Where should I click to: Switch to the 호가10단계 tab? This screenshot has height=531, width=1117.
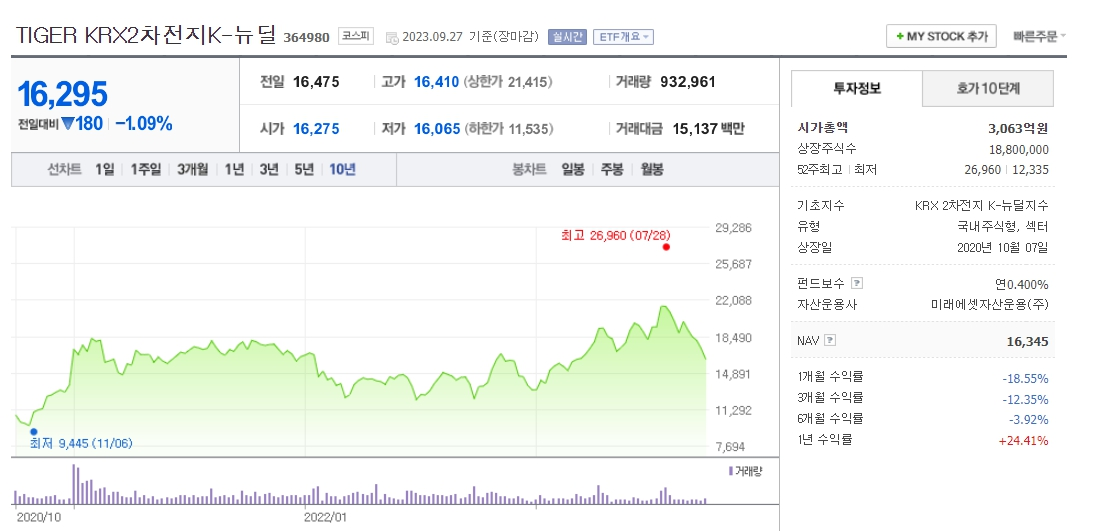988,90
